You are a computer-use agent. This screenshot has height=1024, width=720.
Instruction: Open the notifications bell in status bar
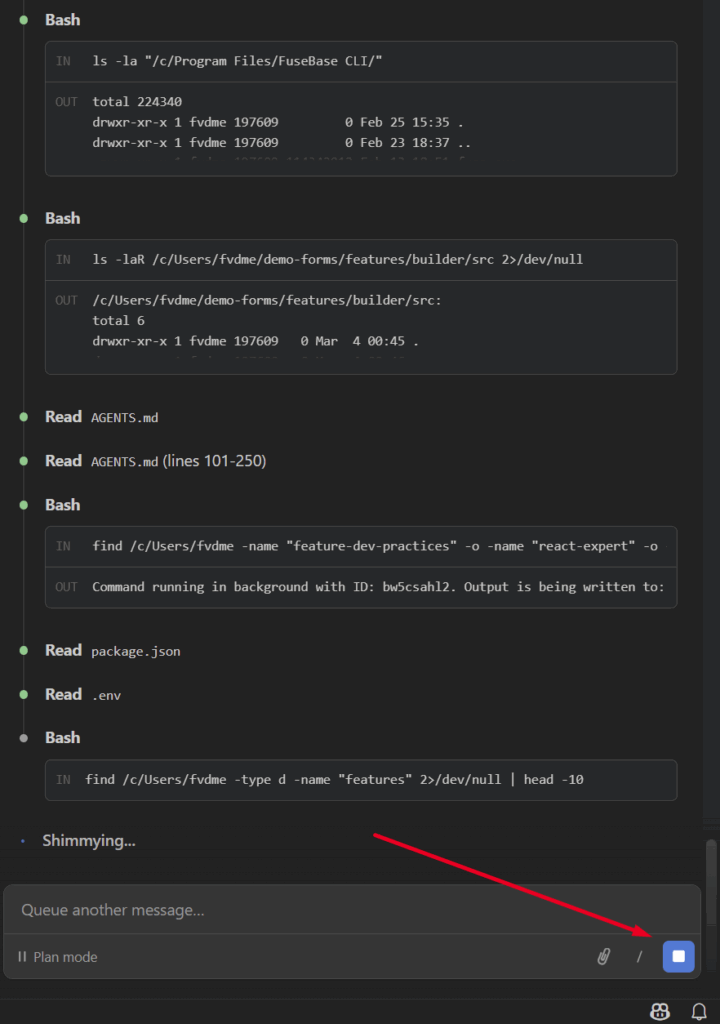tap(699, 1011)
